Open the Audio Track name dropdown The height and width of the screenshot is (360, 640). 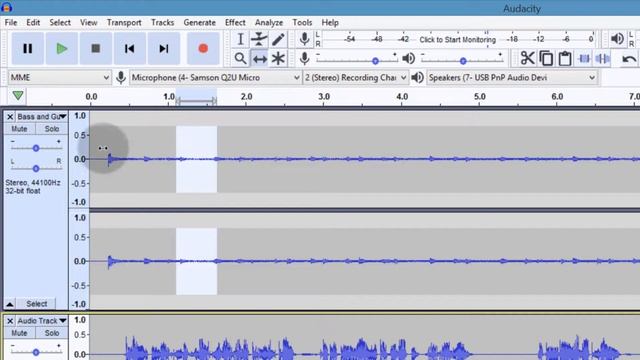42,321
